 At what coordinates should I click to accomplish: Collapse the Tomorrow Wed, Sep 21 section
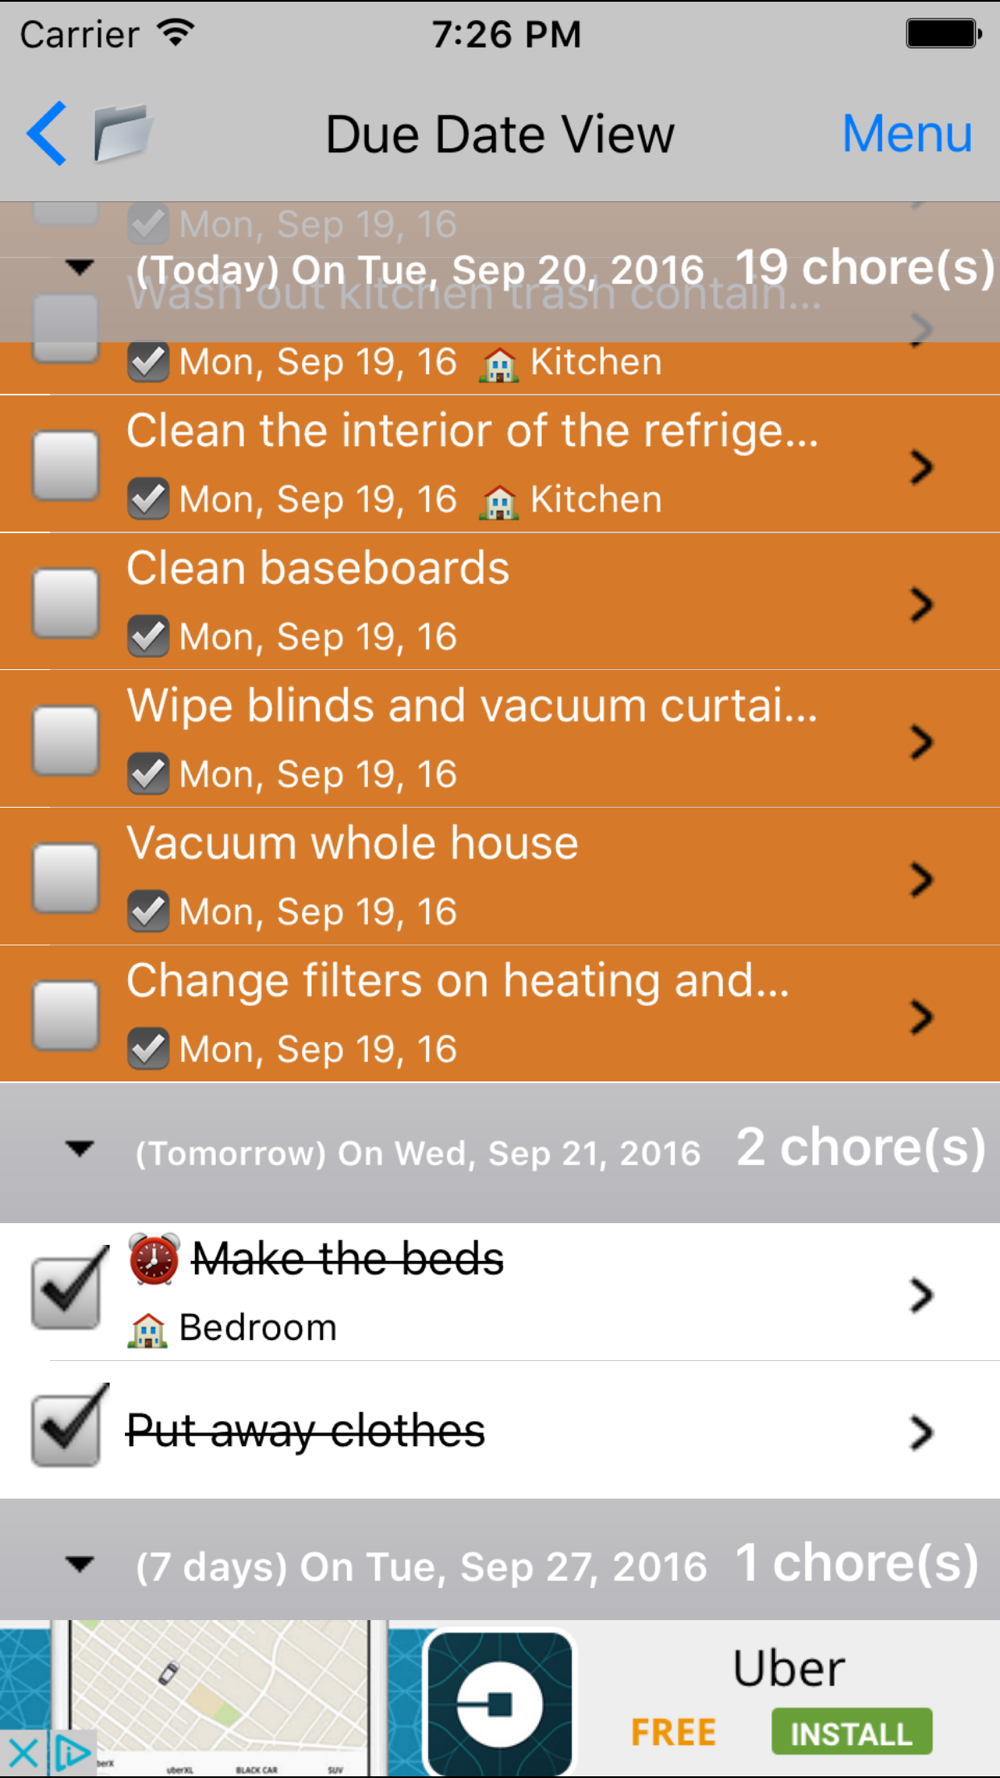click(x=80, y=1149)
